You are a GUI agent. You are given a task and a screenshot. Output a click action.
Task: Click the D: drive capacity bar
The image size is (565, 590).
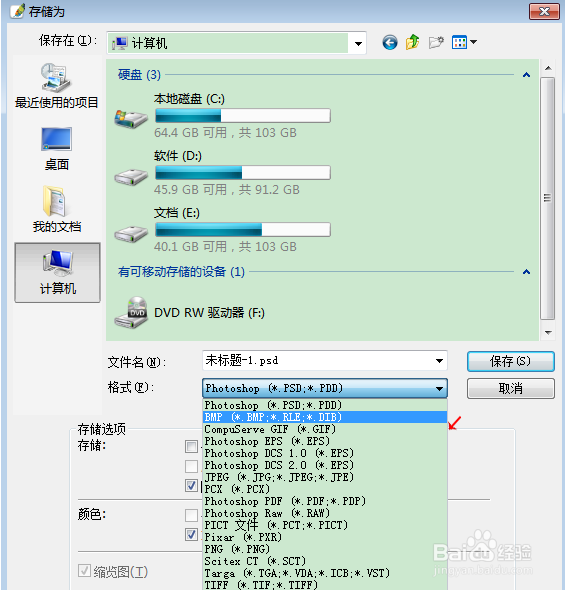(x=243, y=173)
